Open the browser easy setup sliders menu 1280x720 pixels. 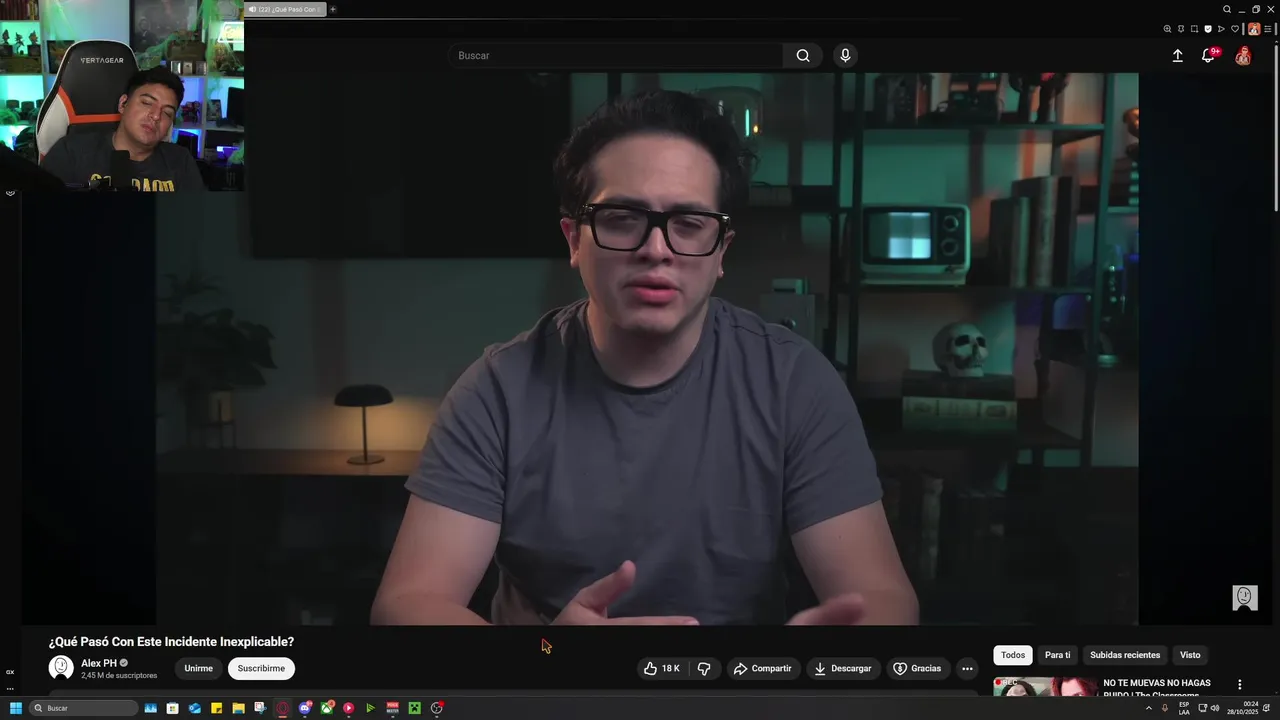pyautogui.click(x=1268, y=29)
